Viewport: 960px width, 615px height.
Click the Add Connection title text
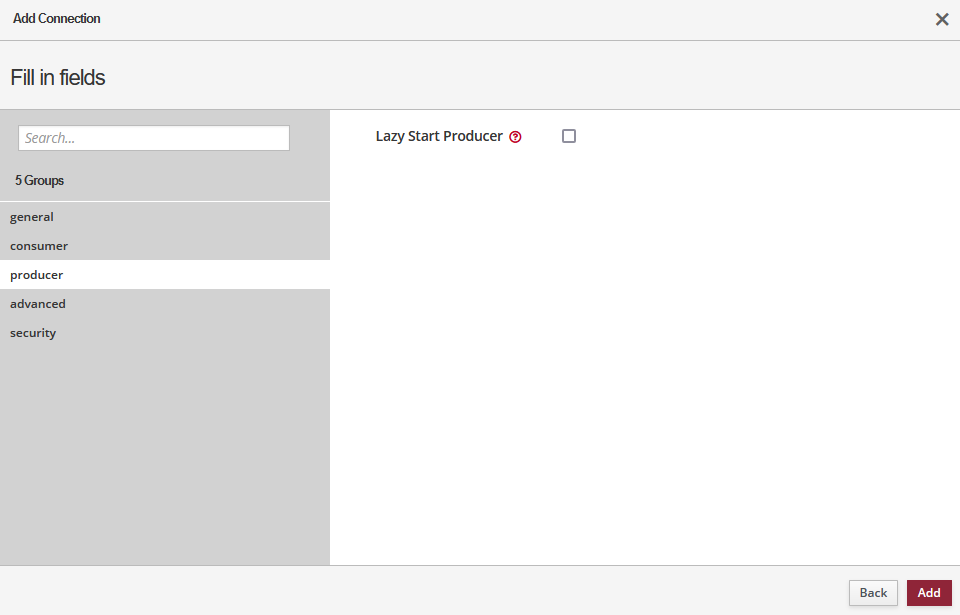coord(57,19)
